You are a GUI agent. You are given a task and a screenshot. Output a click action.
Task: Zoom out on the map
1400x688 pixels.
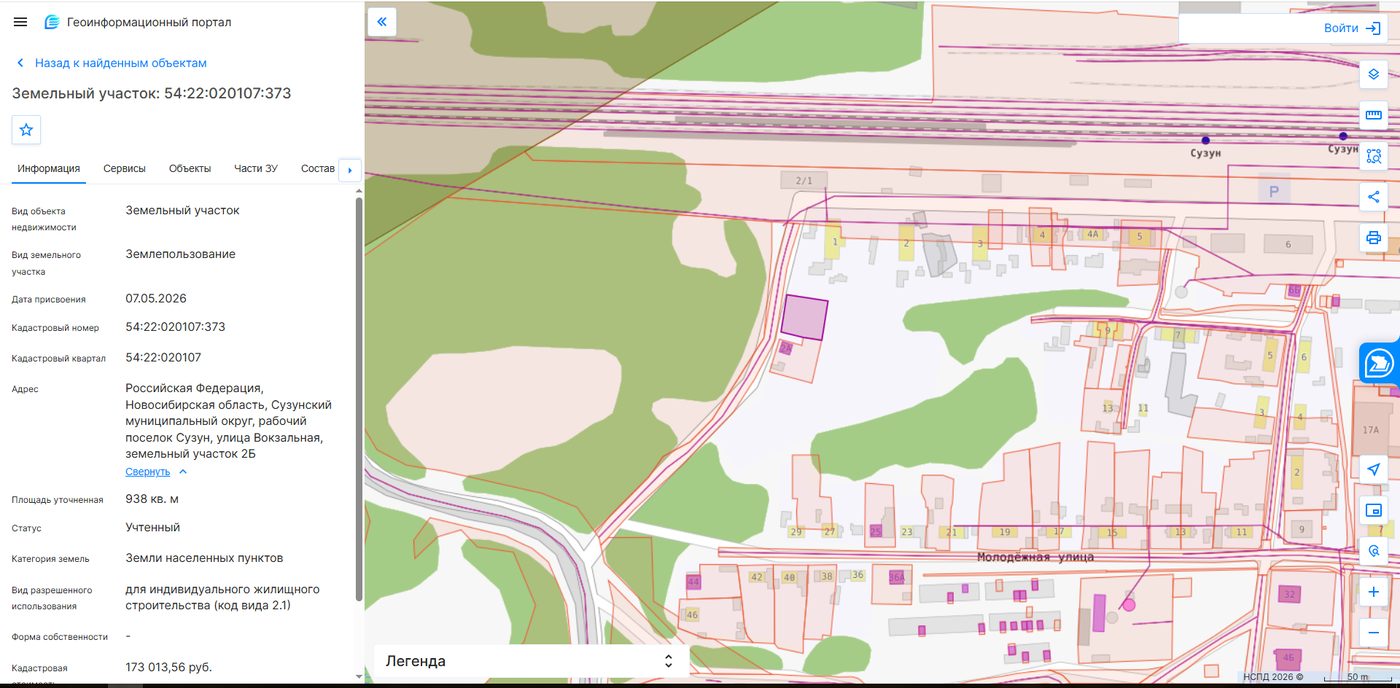(1374, 632)
